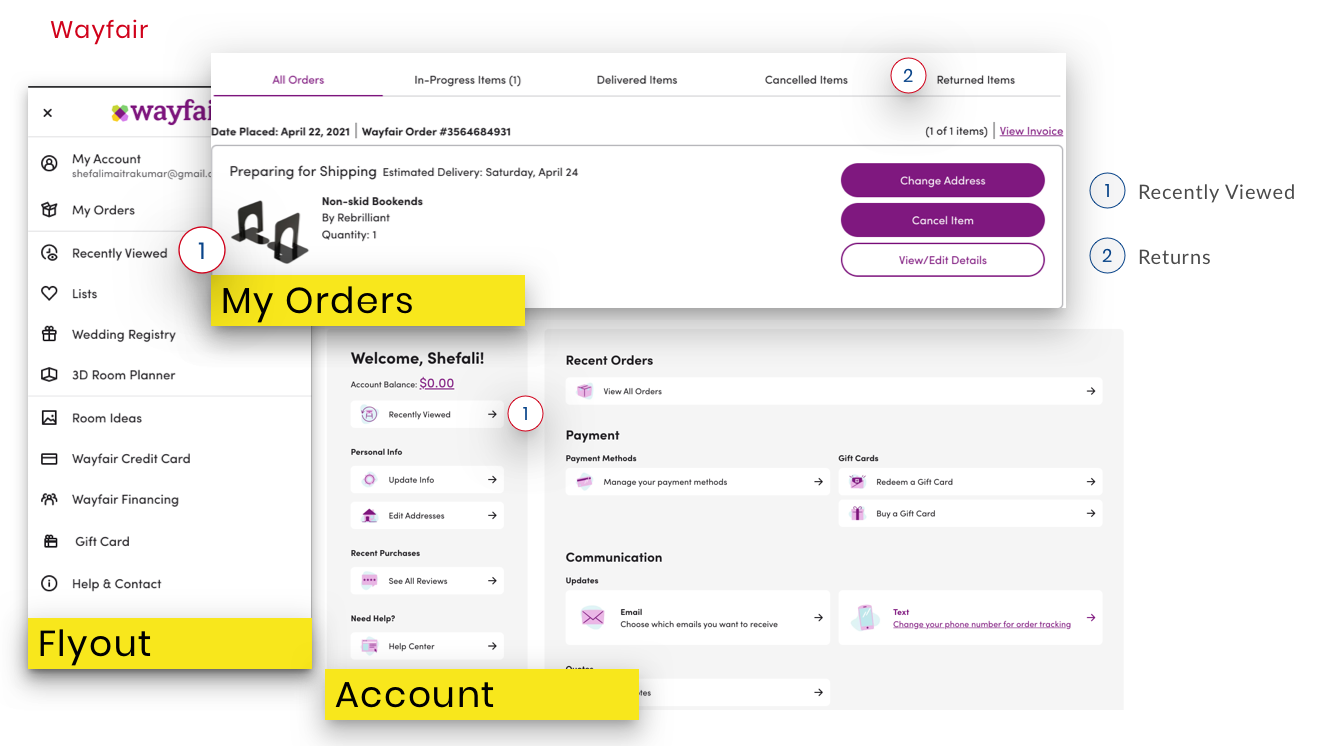
Task: Open View All Orders under Recent Orders
Action: 834,391
